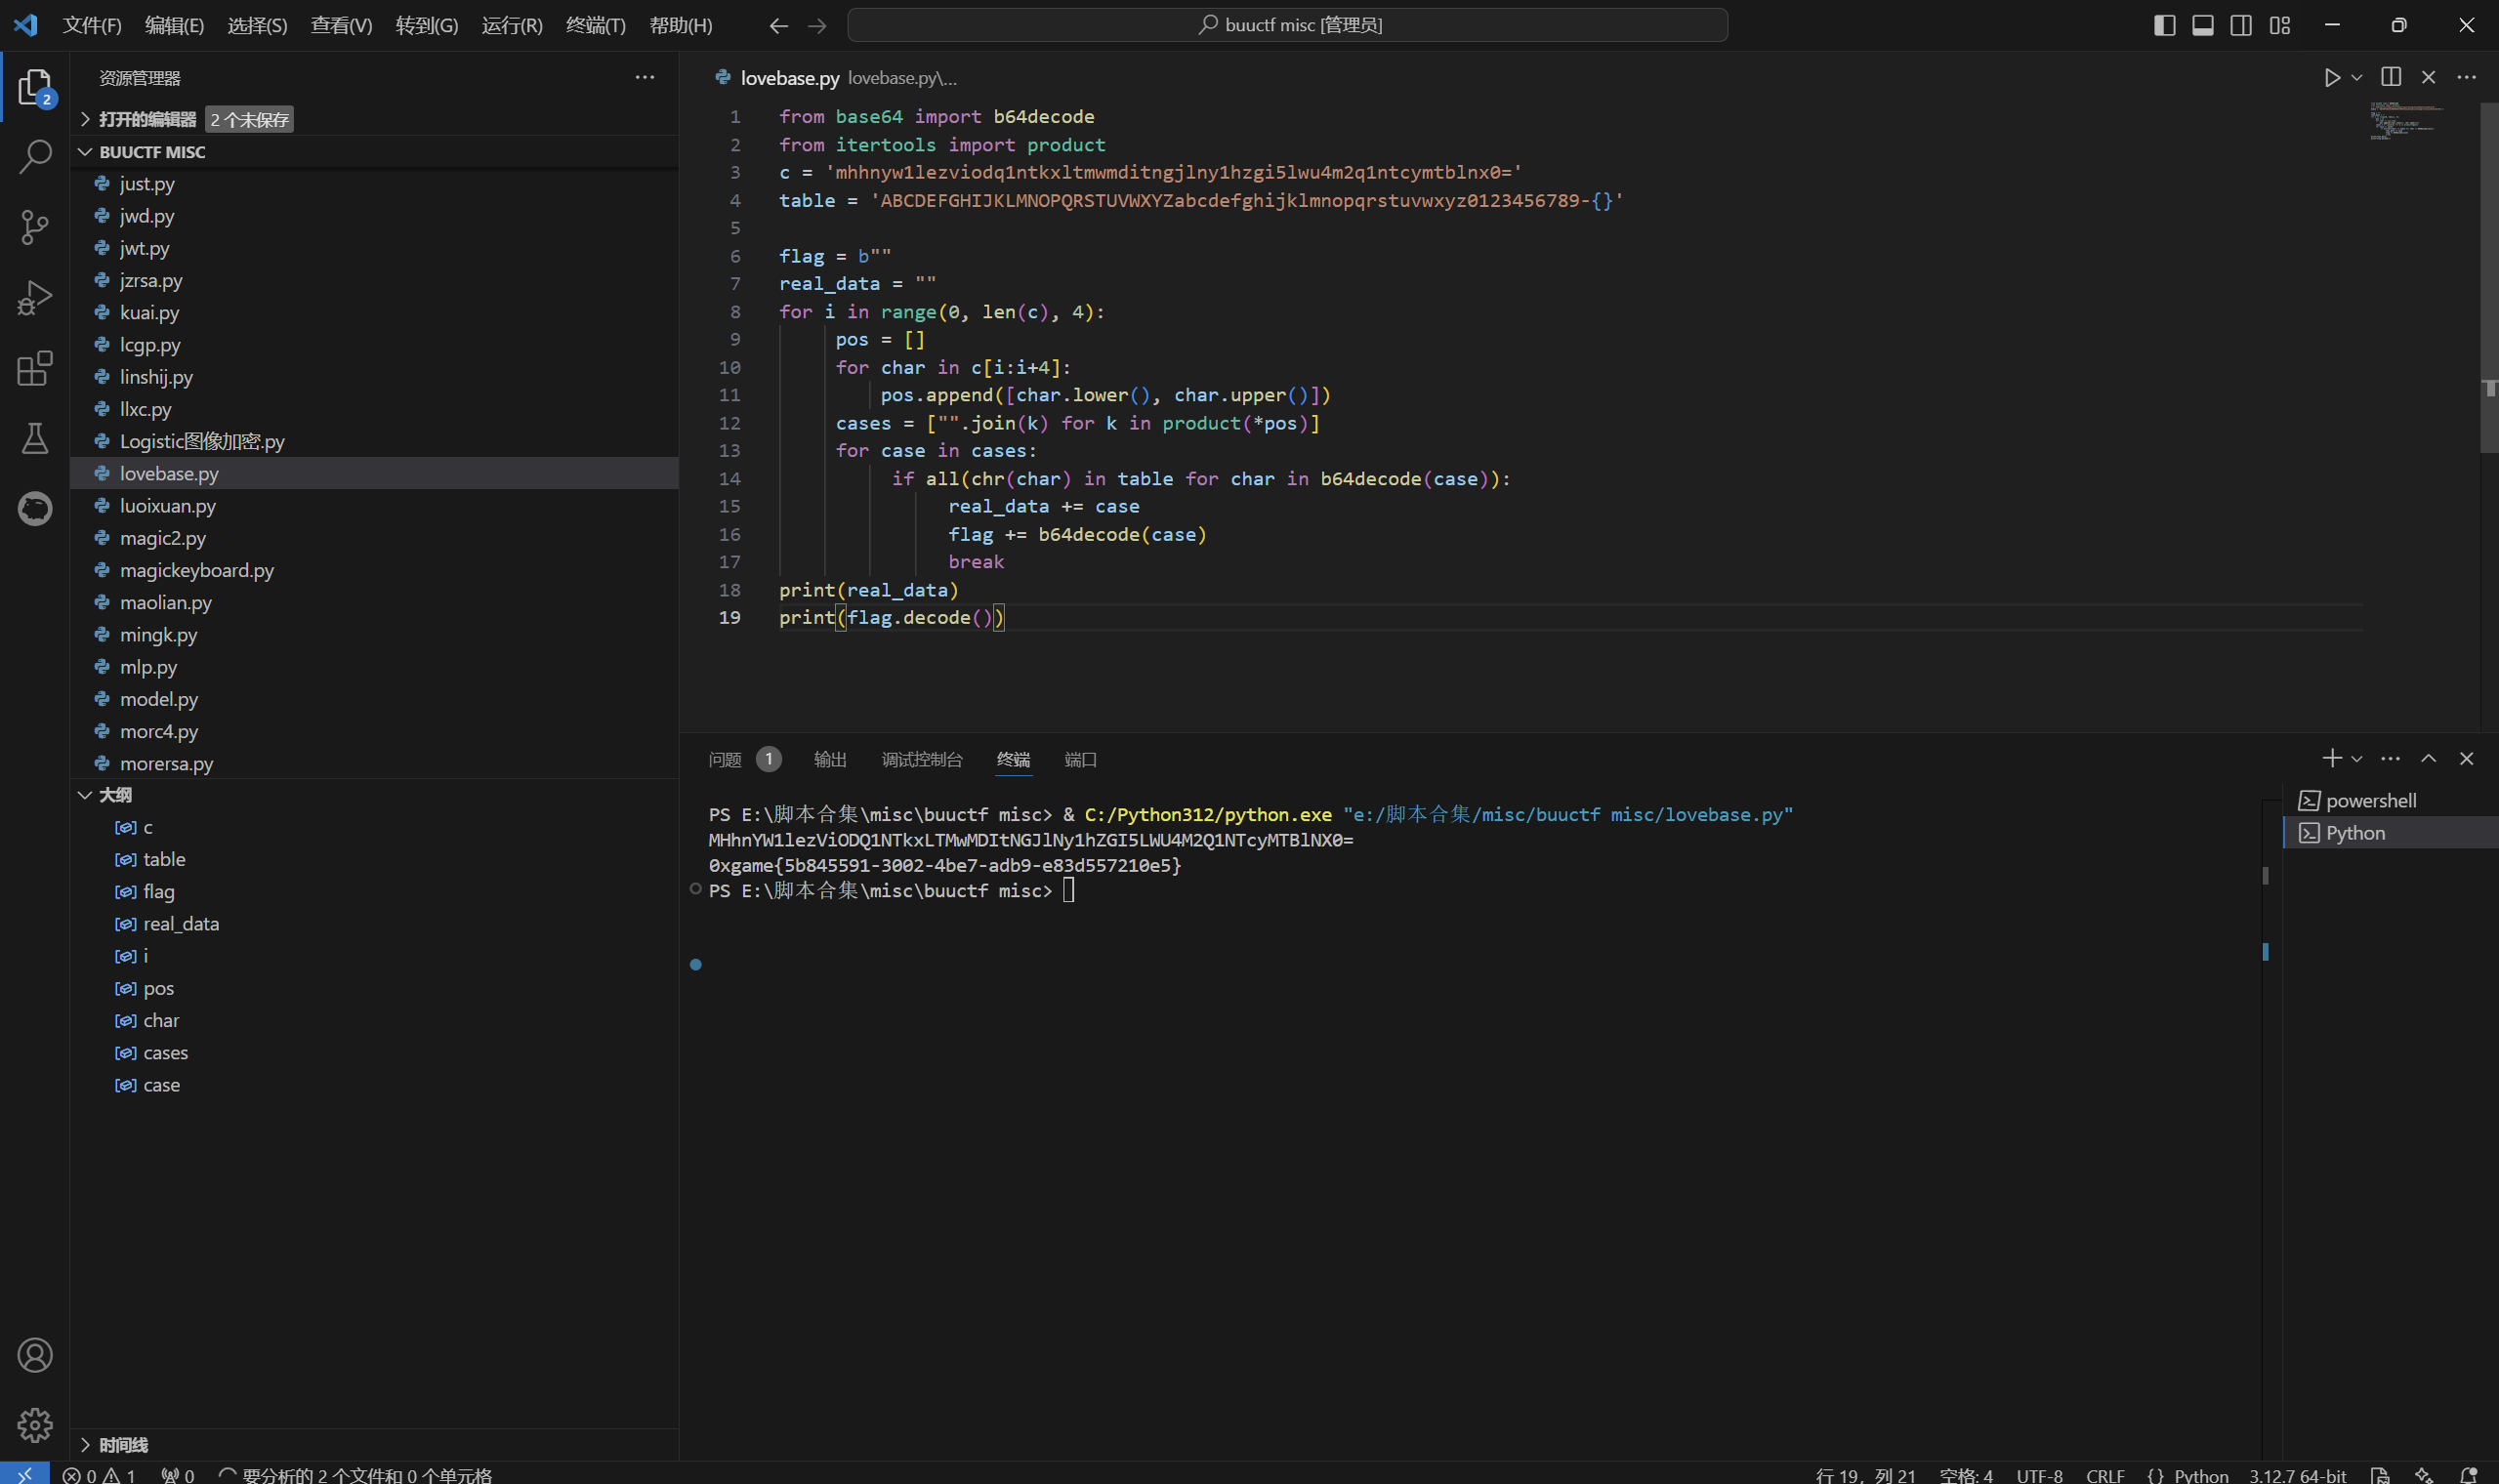The height and width of the screenshot is (1484, 2499).
Task: Open the 运行(R) menu
Action: pyautogui.click(x=512, y=25)
